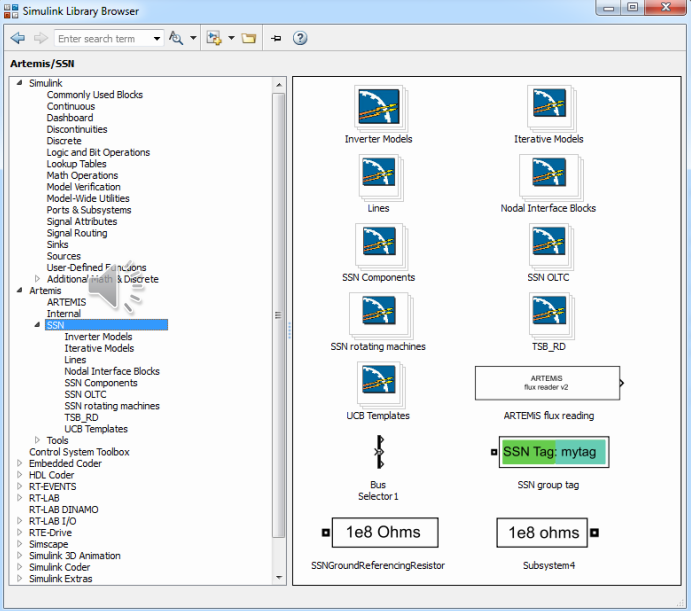Select RT-LAB I/O in the tree
The image size is (691, 611).
point(53,521)
